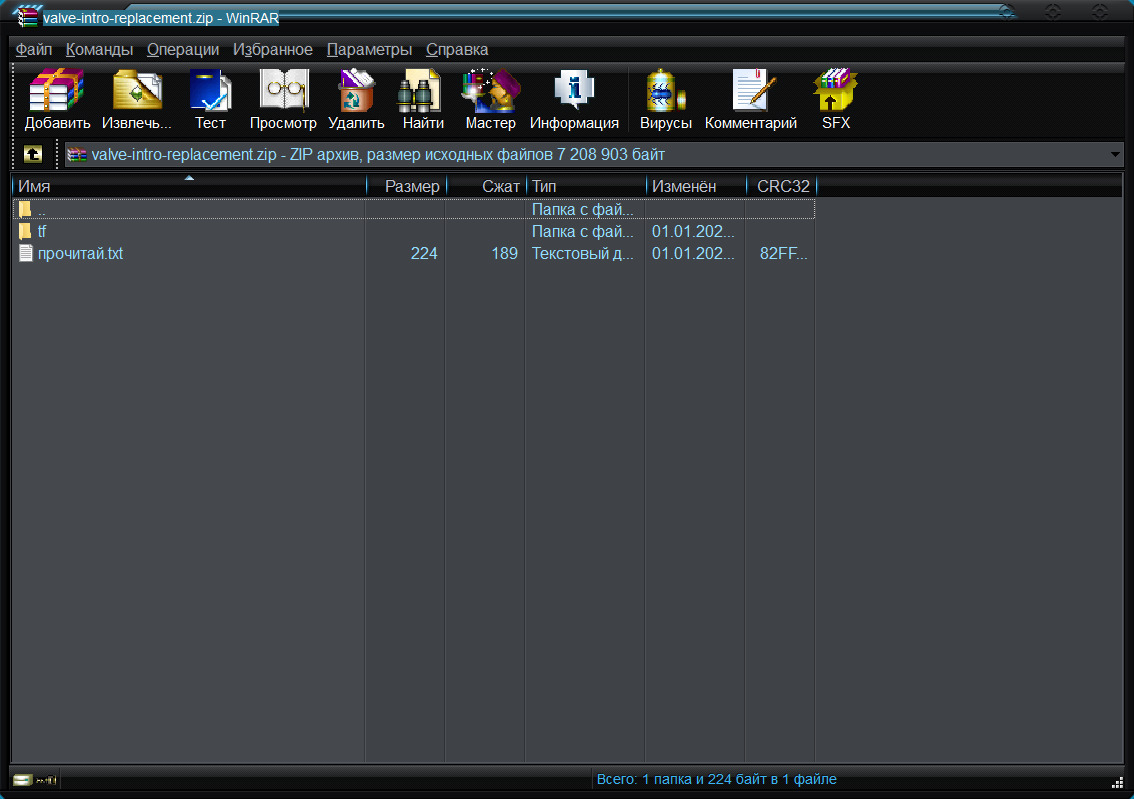
Task: Open the Комментарий comment editor icon
Action: pyautogui.click(x=751, y=90)
